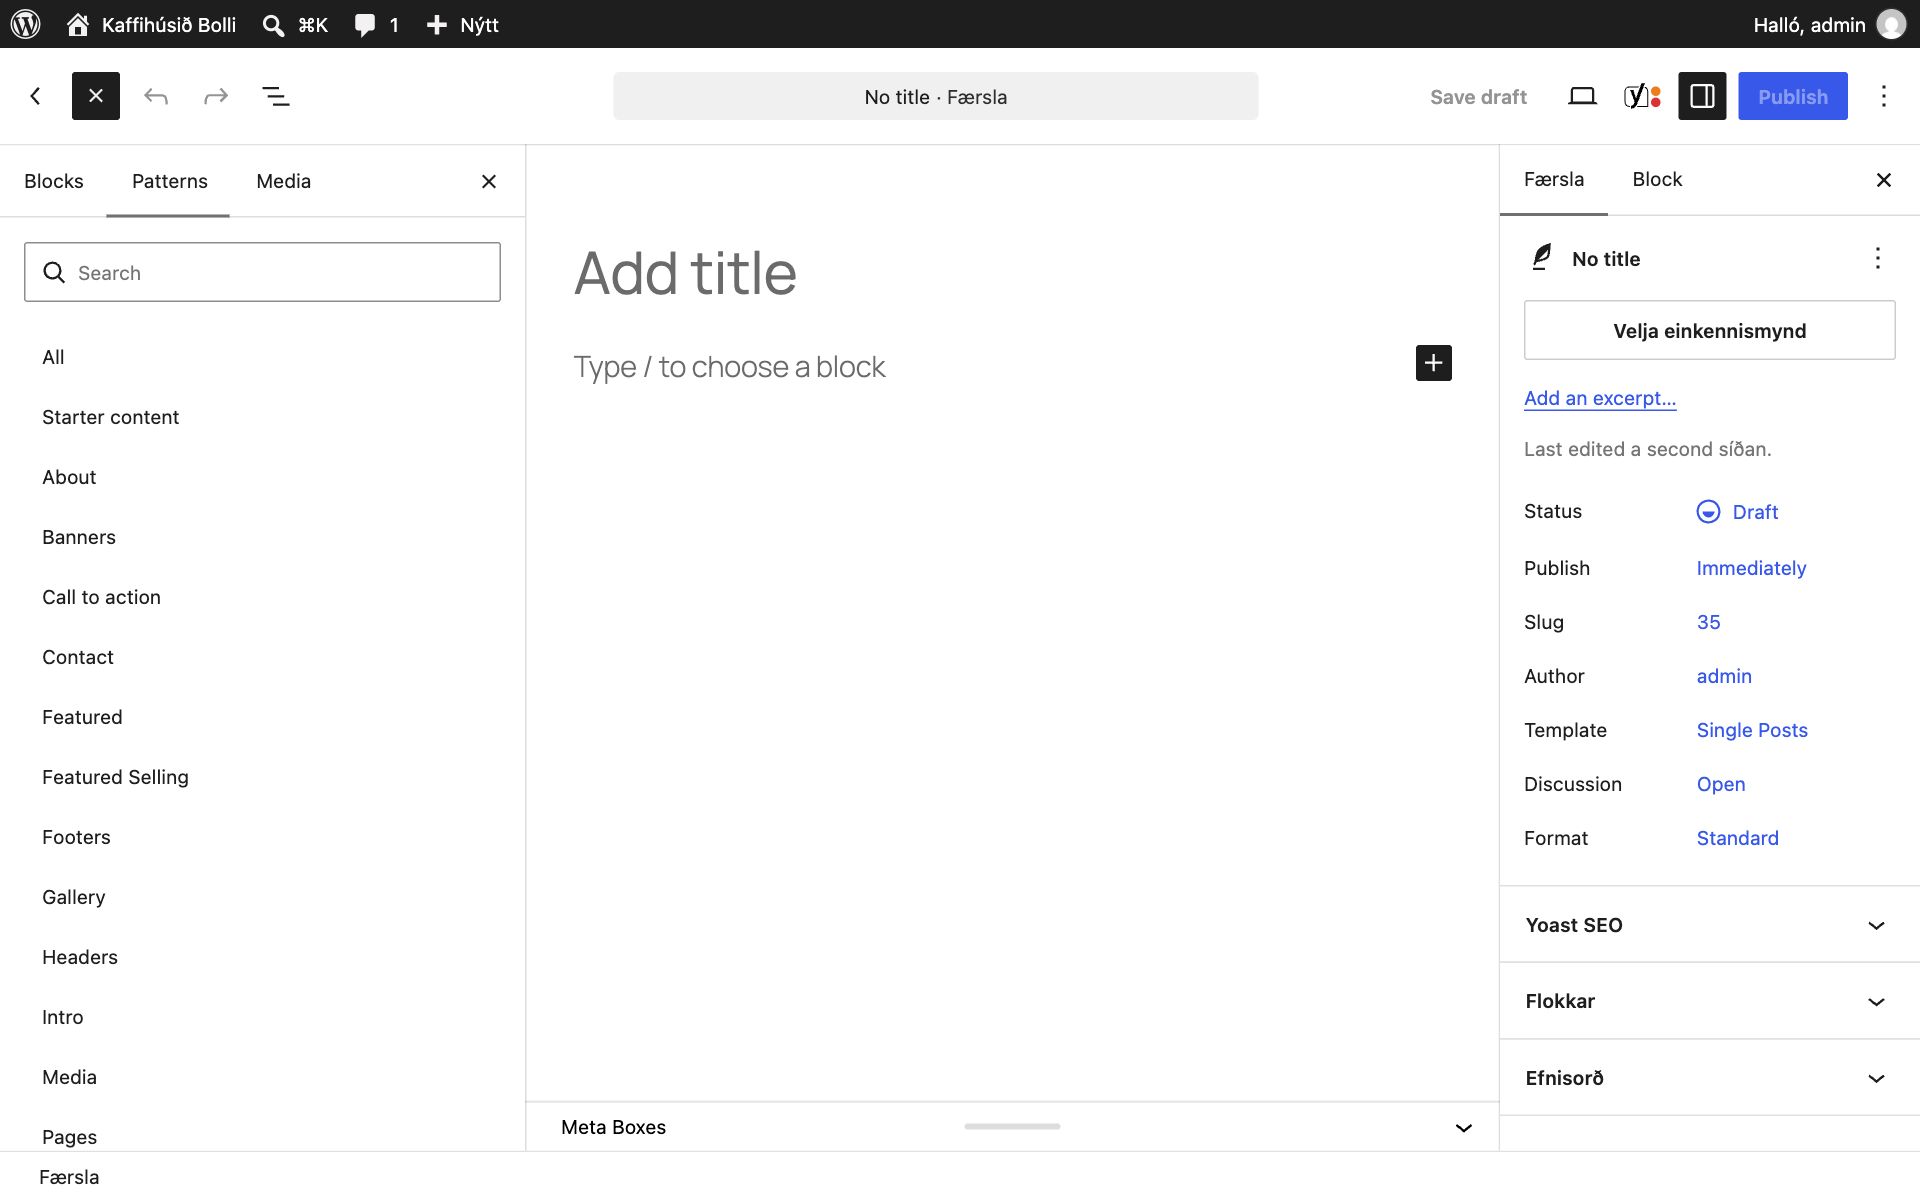The width and height of the screenshot is (1920, 1200).
Task: Change the Single Posts template
Action: pyautogui.click(x=1752, y=730)
